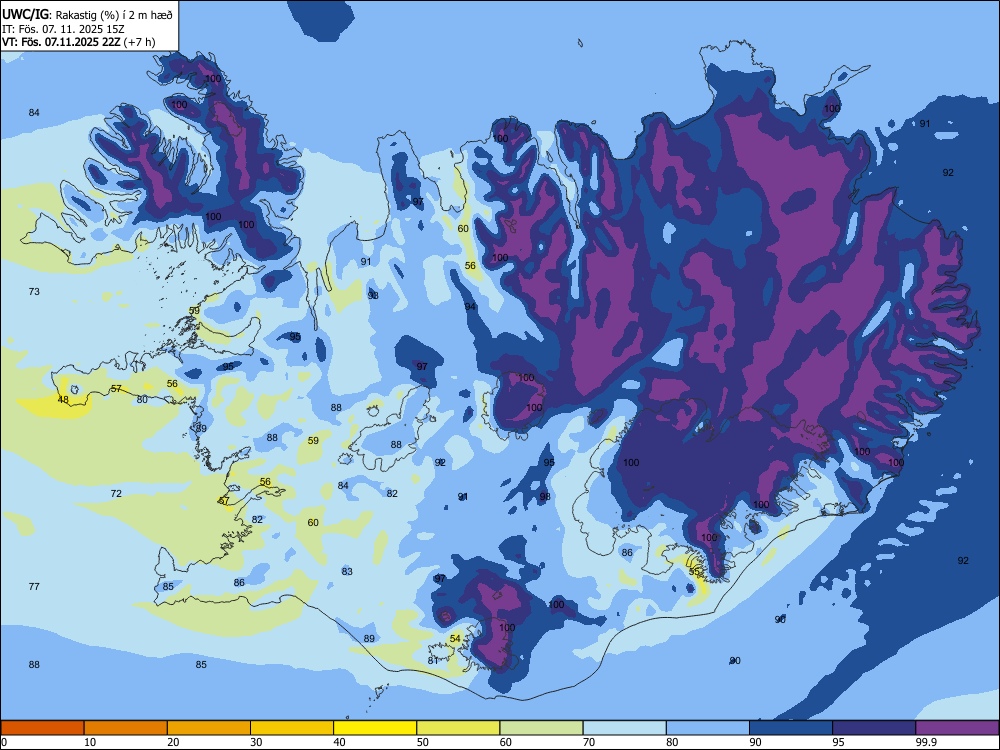Click the humidity value '48' on the map
The height and width of the screenshot is (750, 1000).
pyautogui.click(x=62, y=400)
